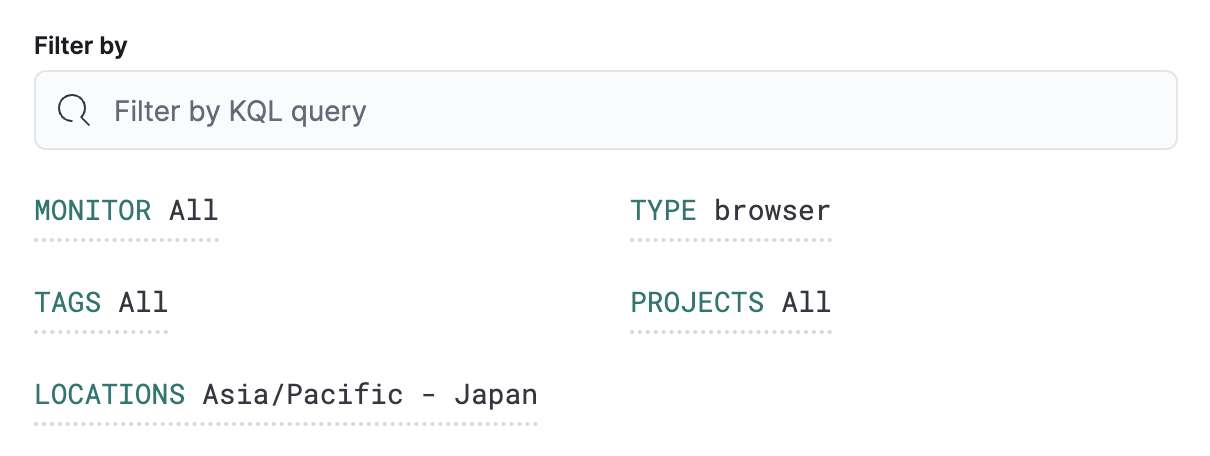Select the All value next to TAGS
The width and height of the screenshot is (1210, 456).
click(x=143, y=303)
